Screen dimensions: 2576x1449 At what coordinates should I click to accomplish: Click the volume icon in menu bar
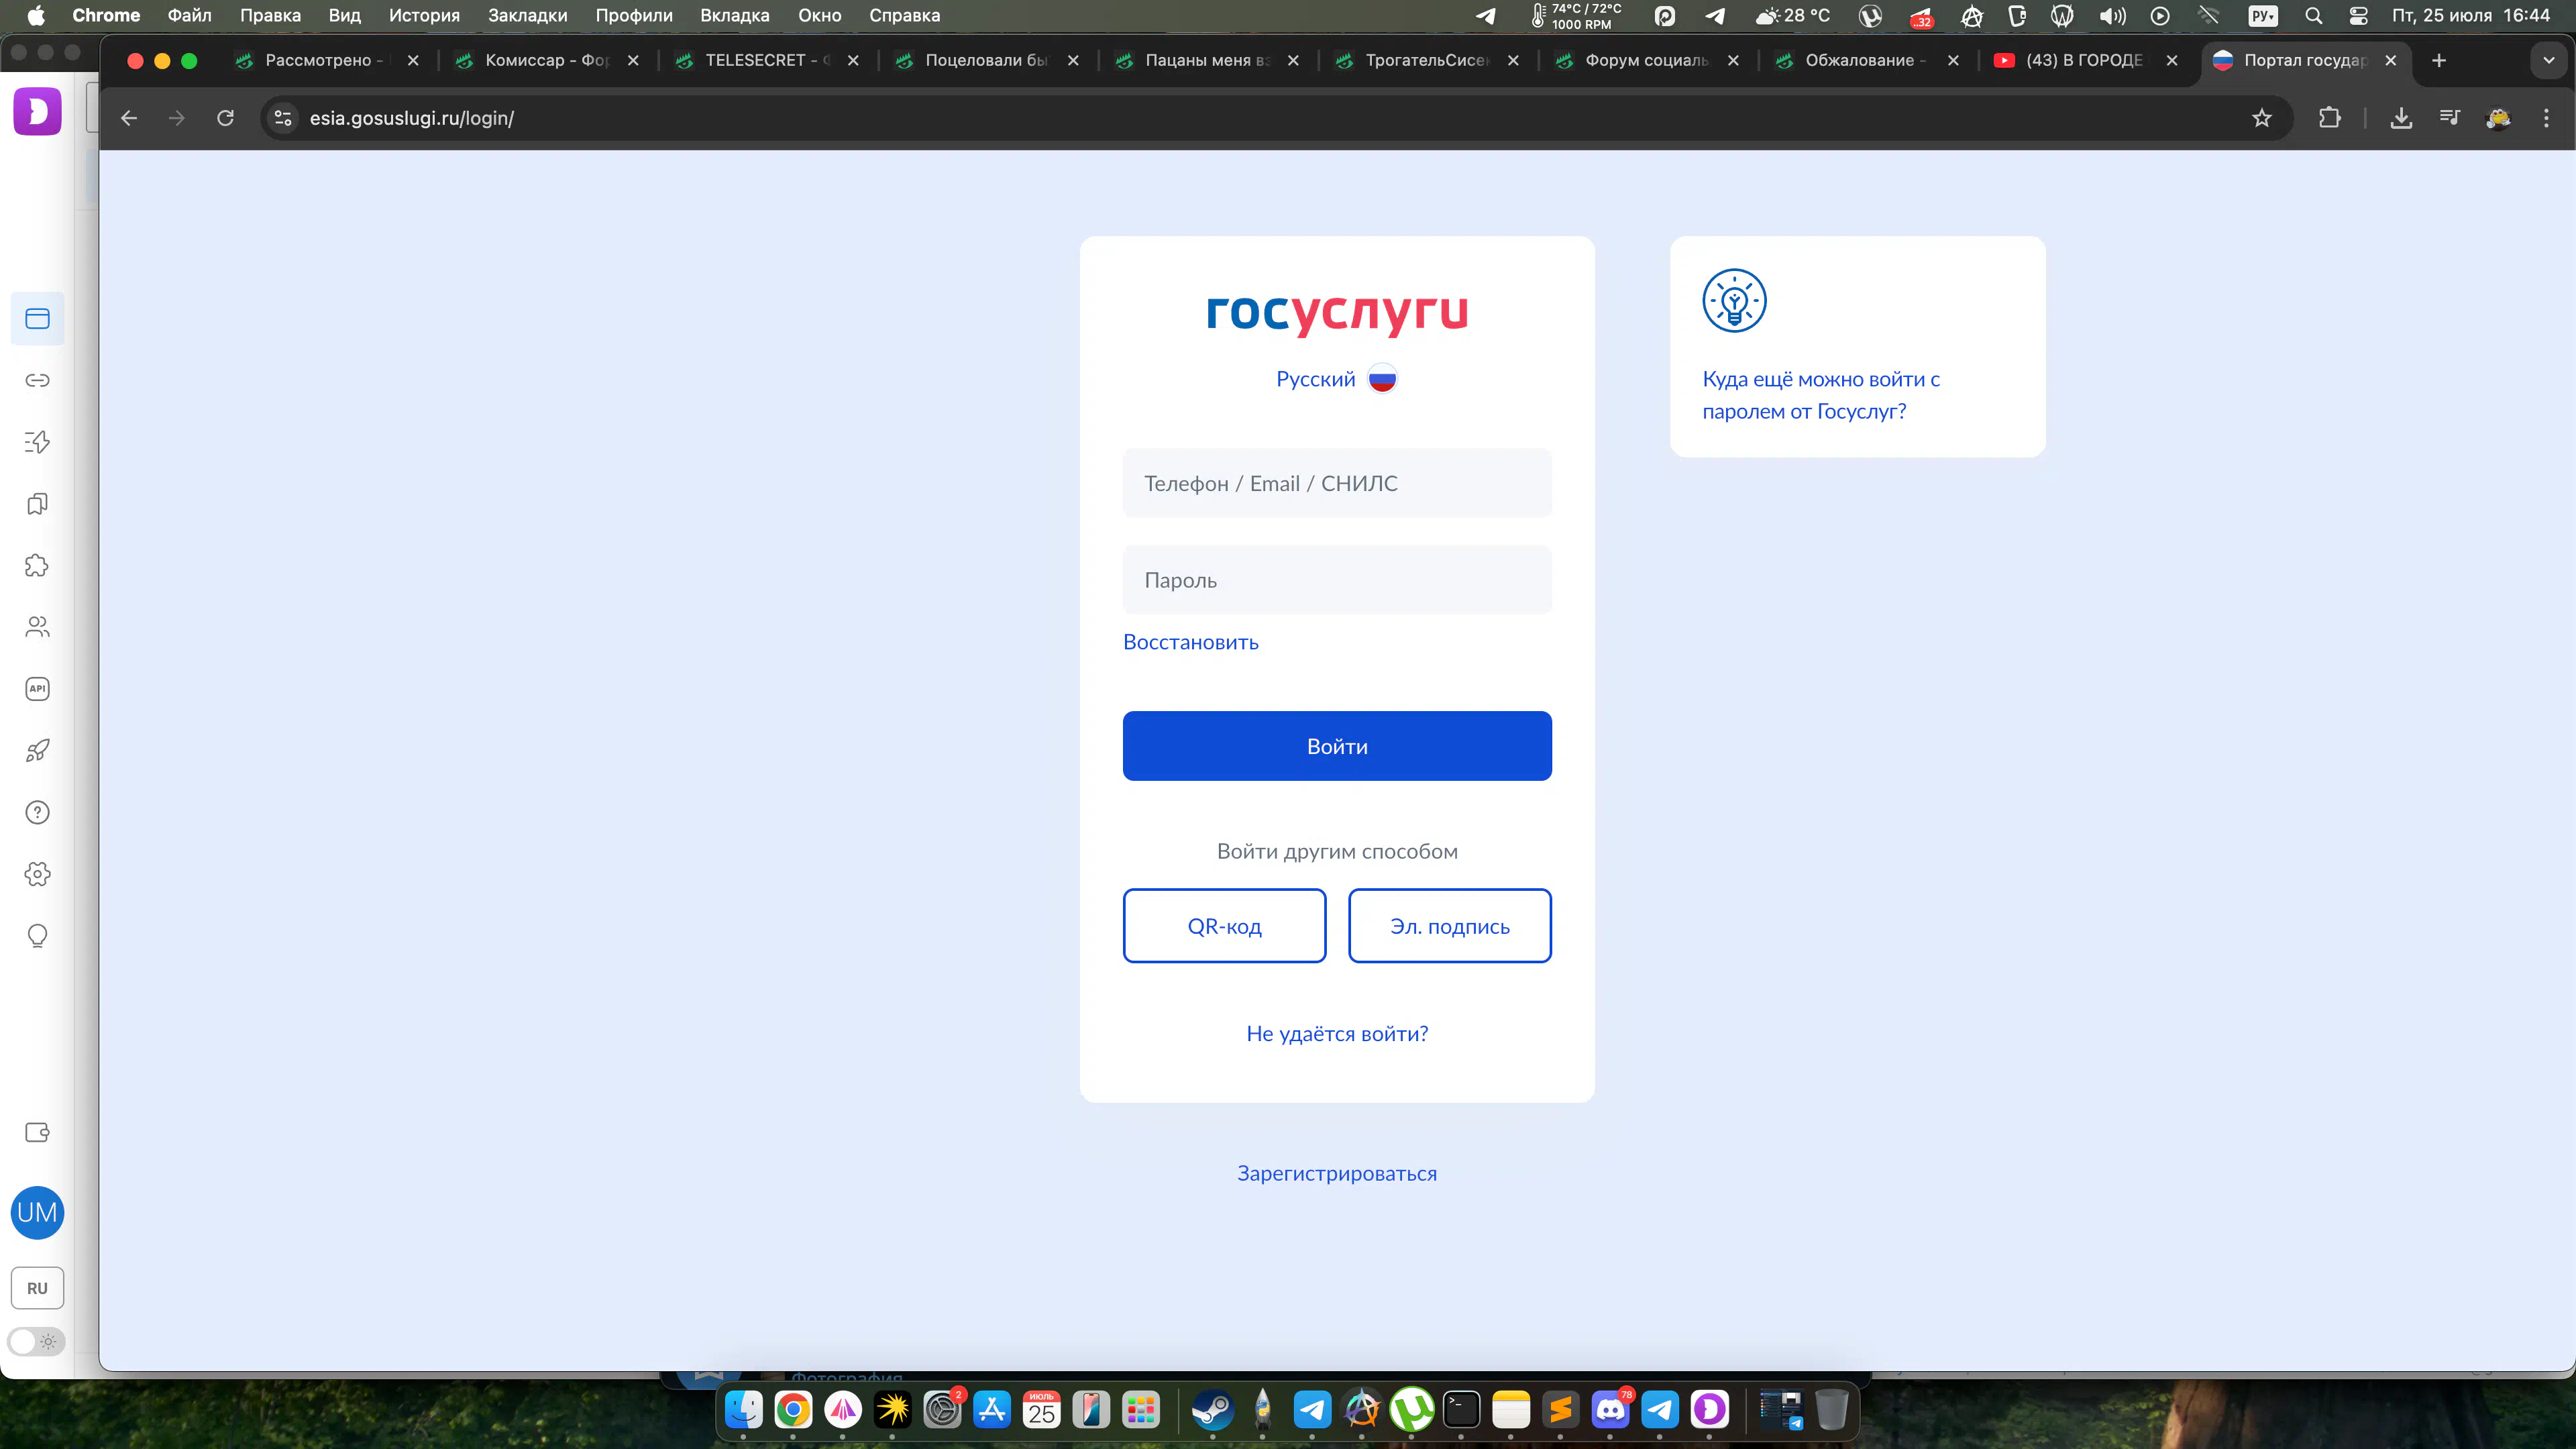point(2112,15)
